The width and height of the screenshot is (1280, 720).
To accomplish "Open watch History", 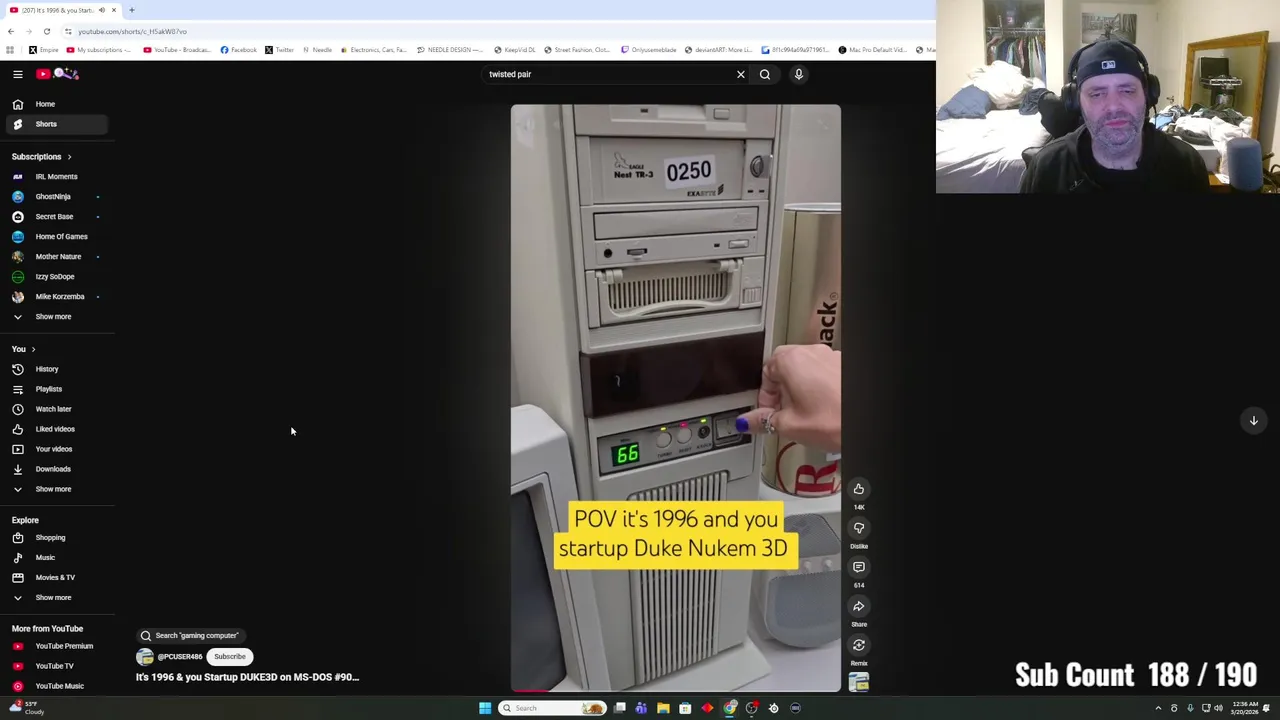I will 57,369.
